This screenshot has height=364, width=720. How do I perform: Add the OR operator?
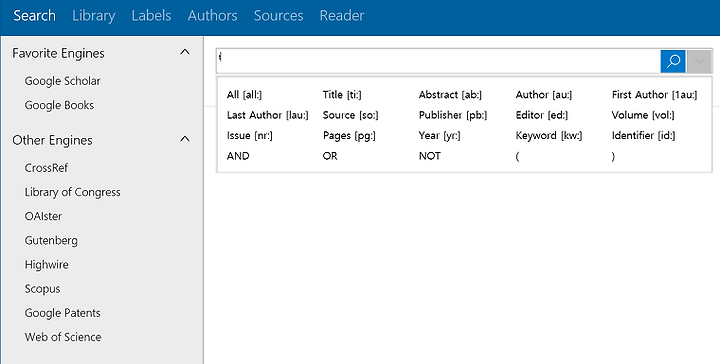(x=330, y=156)
